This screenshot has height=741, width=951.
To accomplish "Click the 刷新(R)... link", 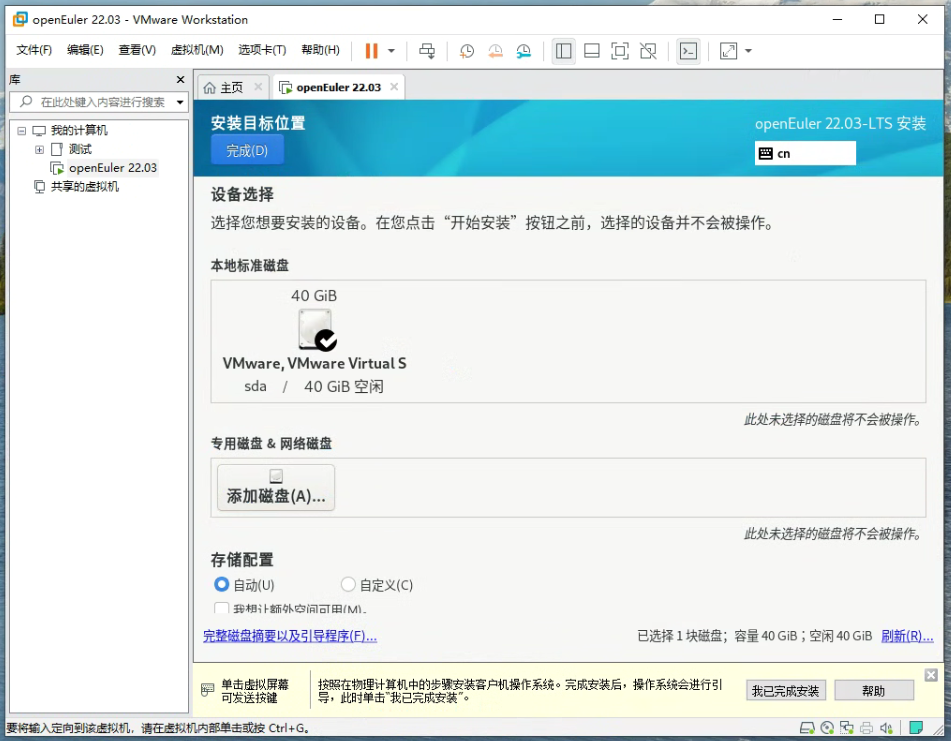I will 907,636.
